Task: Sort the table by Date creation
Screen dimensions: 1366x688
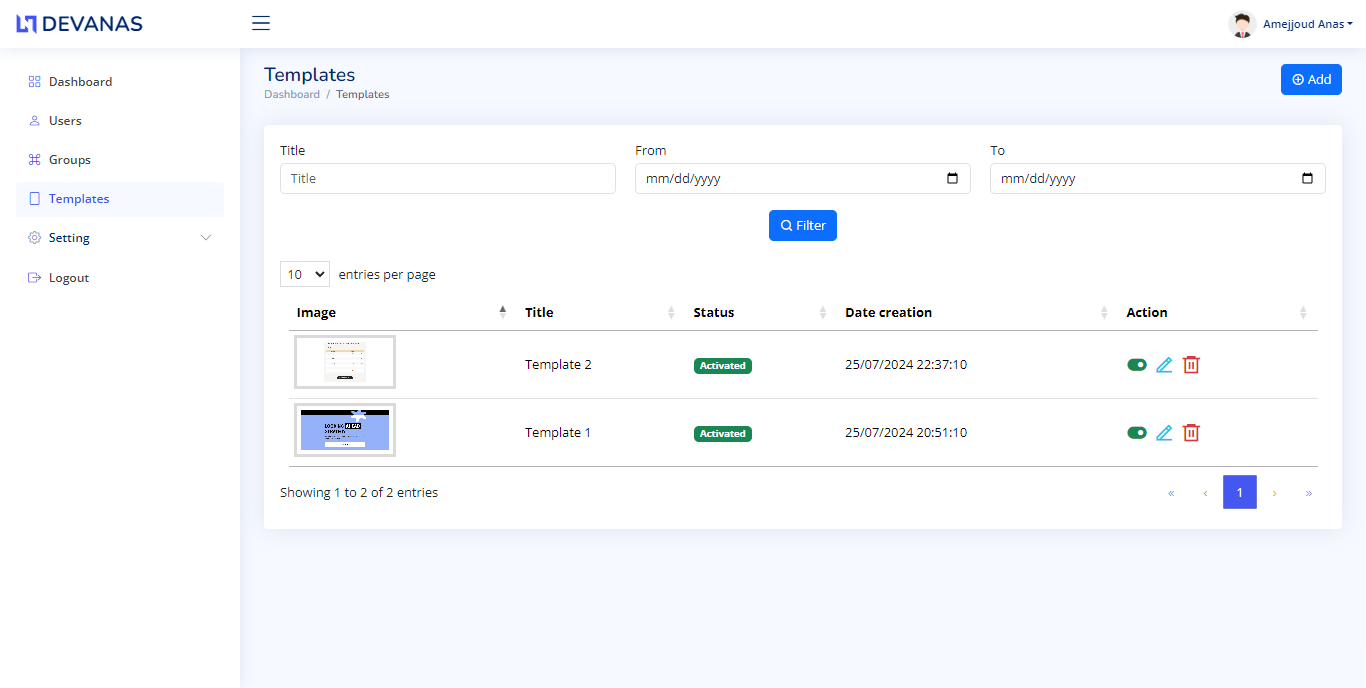Action: (x=888, y=312)
